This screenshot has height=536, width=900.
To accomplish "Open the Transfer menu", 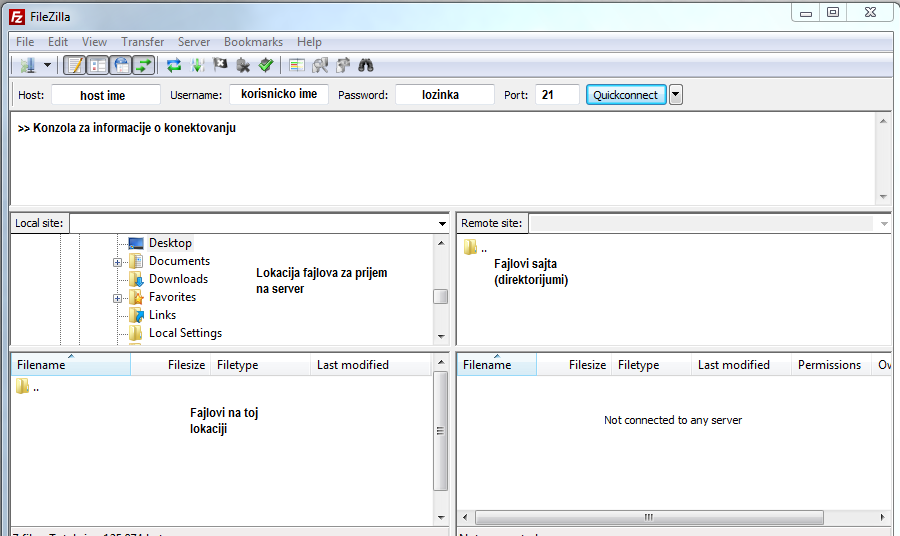I will pos(142,42).
